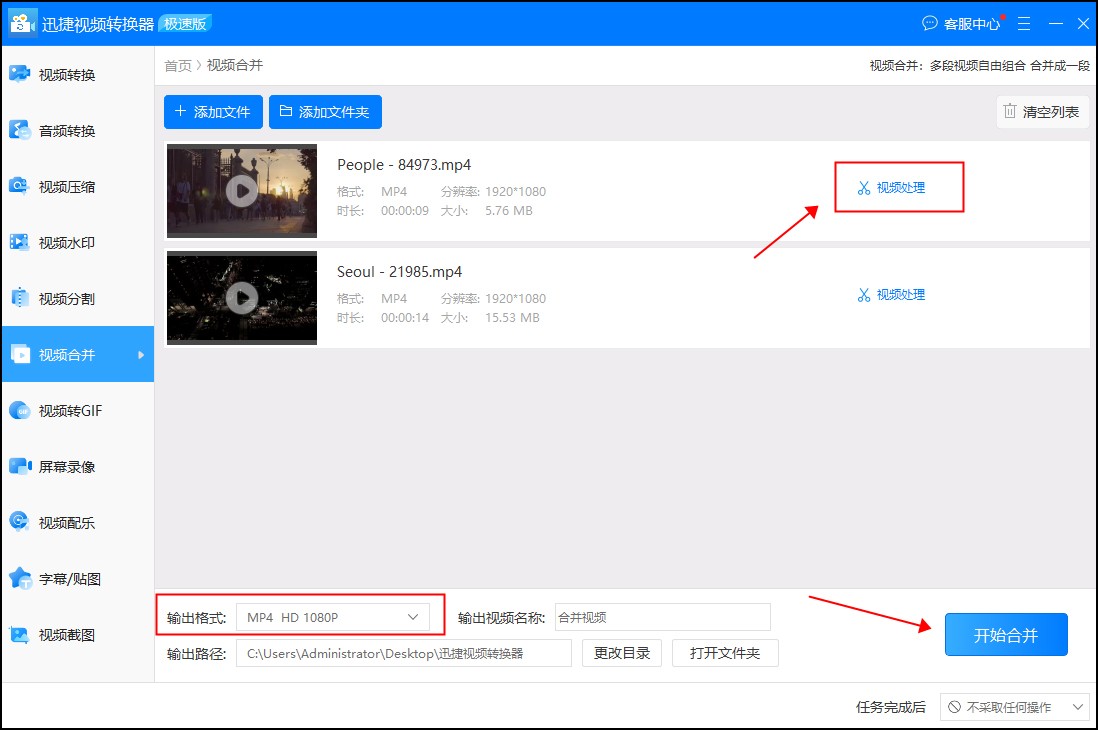Open 客服中心 in the title bar
Image resolution: width=1098 pixels, height=730 pixels.
point(961,23)
